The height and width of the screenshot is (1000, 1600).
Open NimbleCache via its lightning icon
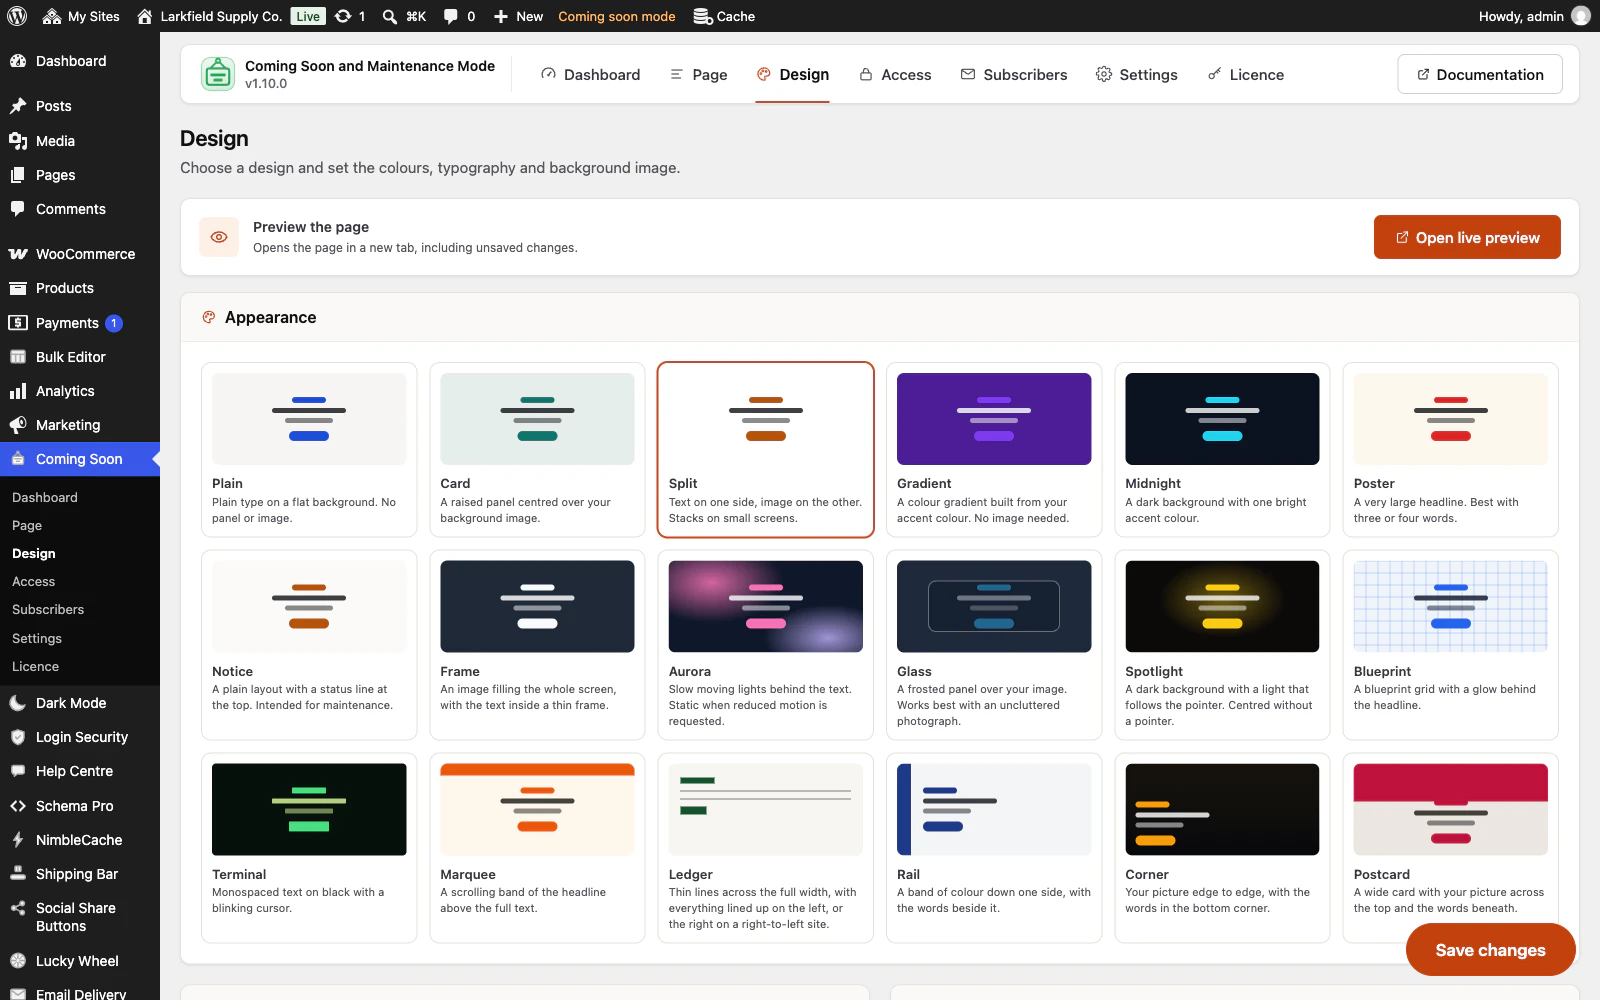pos(18,840)
